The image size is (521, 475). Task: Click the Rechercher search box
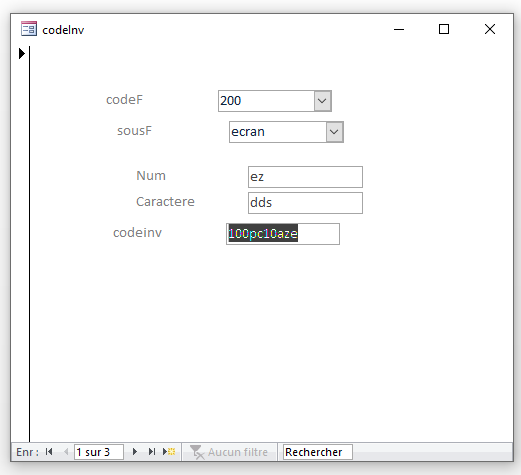(318, 452)
